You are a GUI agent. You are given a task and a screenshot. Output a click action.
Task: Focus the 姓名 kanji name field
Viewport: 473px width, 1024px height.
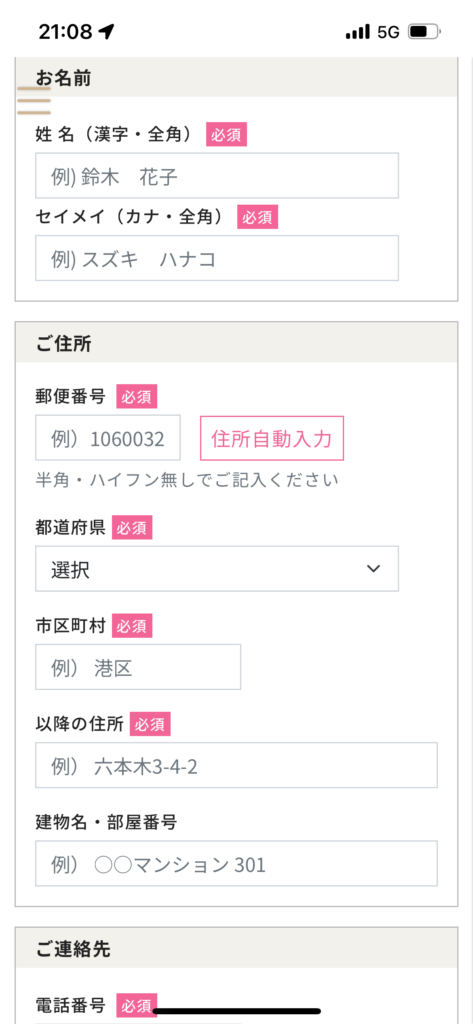pyautogui.click(x=217, y=176)
